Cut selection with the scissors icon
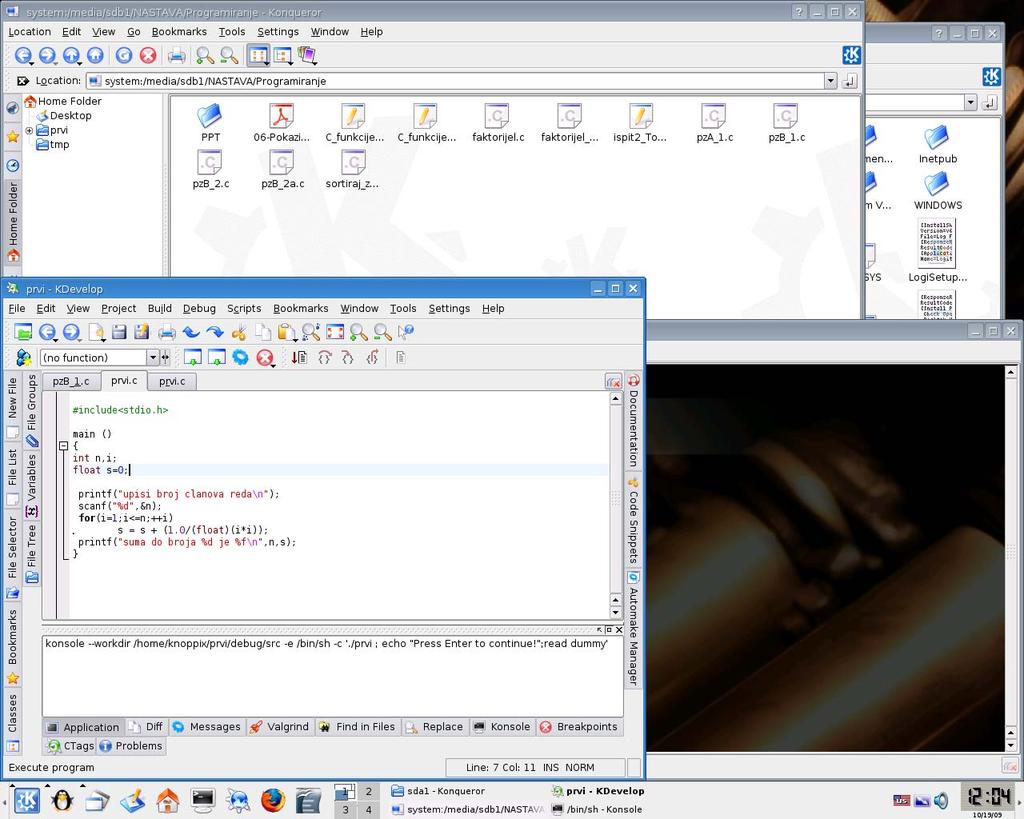Screen dimensions: 1024x819 (x=239, y=332)
